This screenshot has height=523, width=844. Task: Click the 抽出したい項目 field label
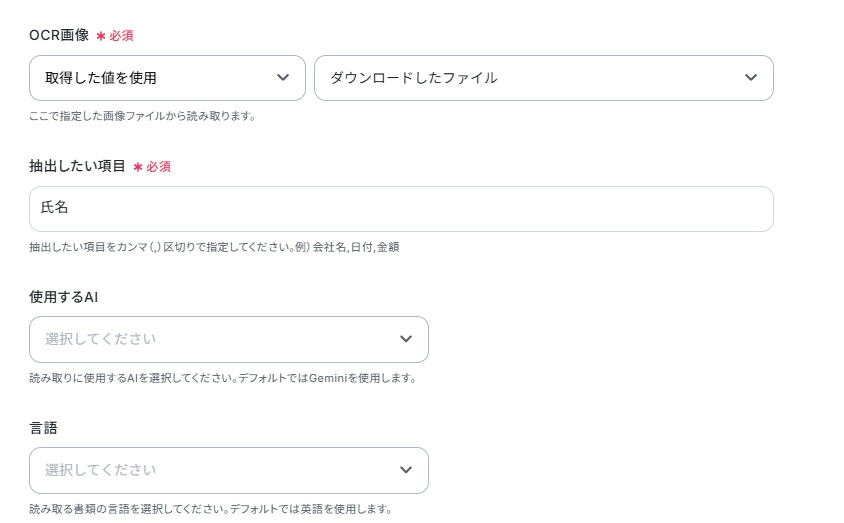77,166
